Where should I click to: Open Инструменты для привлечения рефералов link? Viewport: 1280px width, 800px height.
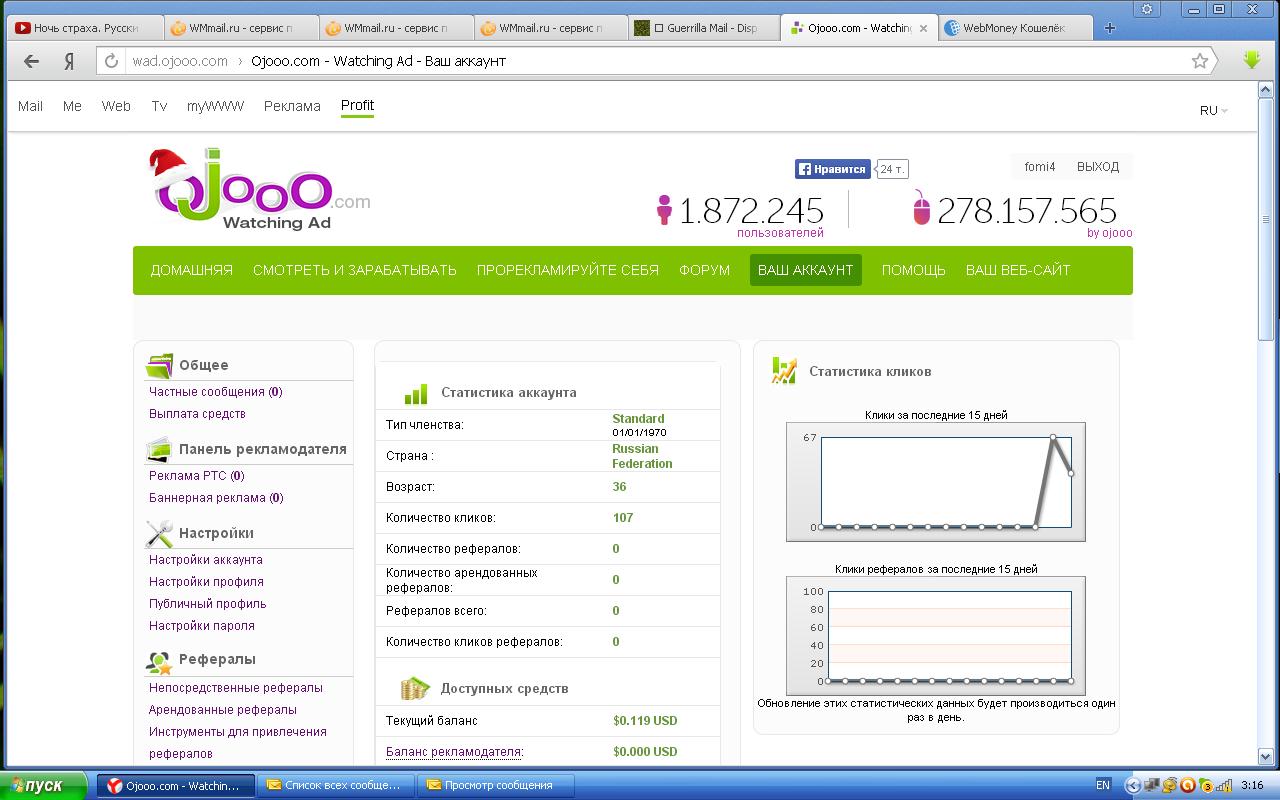pyautogui.click(x=238, y=742)
